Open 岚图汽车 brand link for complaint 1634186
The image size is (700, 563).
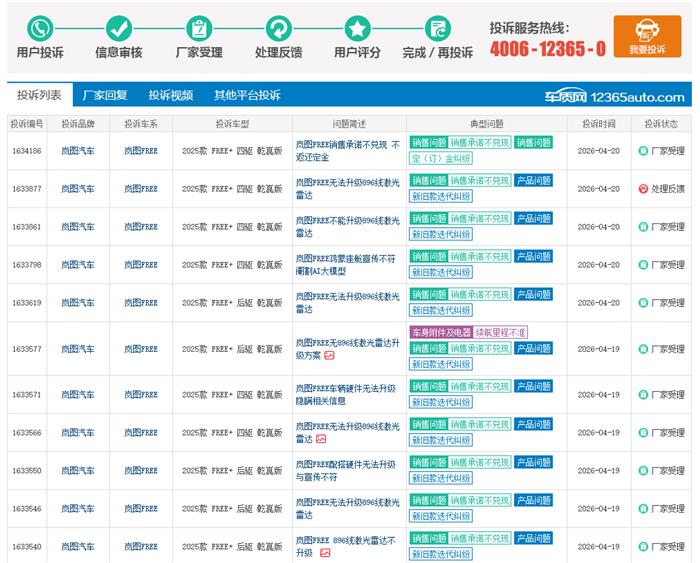(x=77, y=151)
